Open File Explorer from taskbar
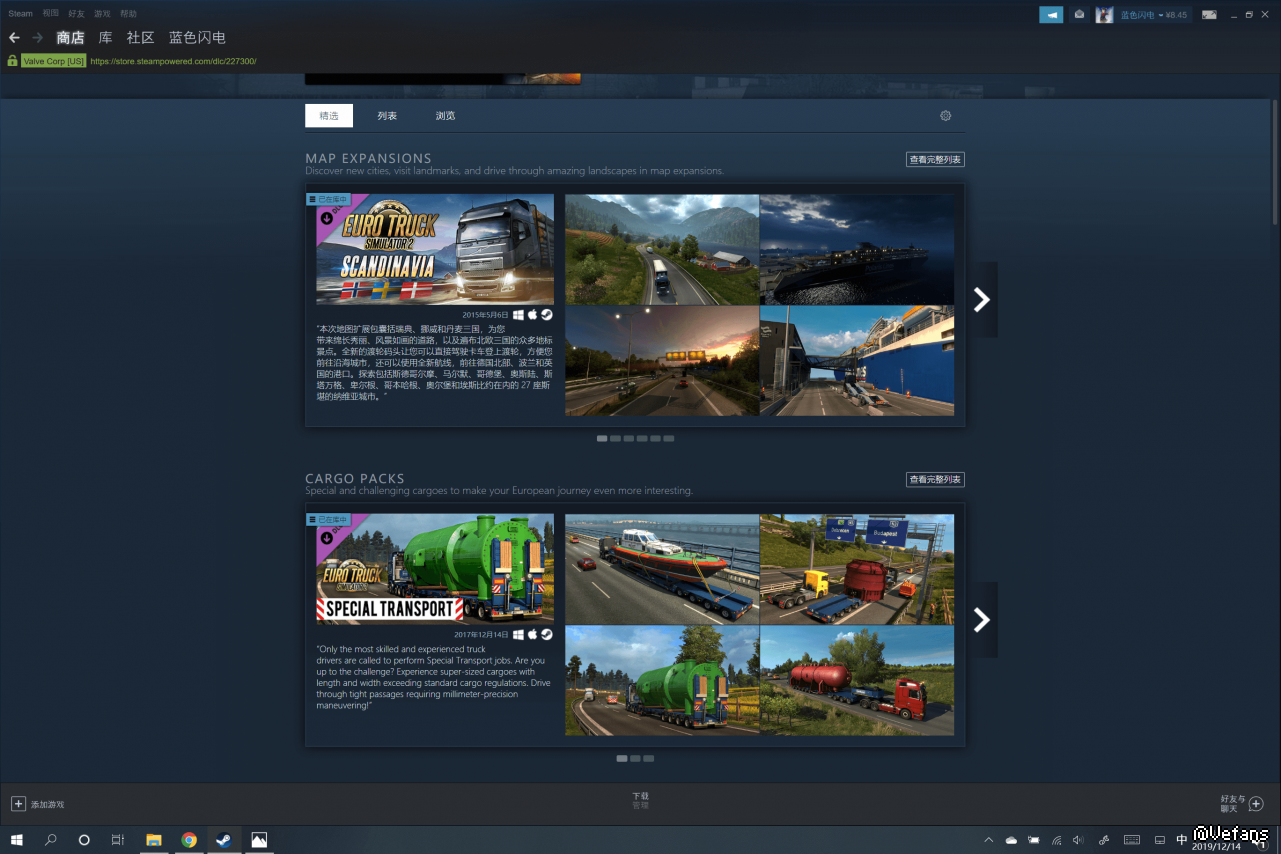The image size is (1281, 854). pyautogui.click(x=154, y=840)
